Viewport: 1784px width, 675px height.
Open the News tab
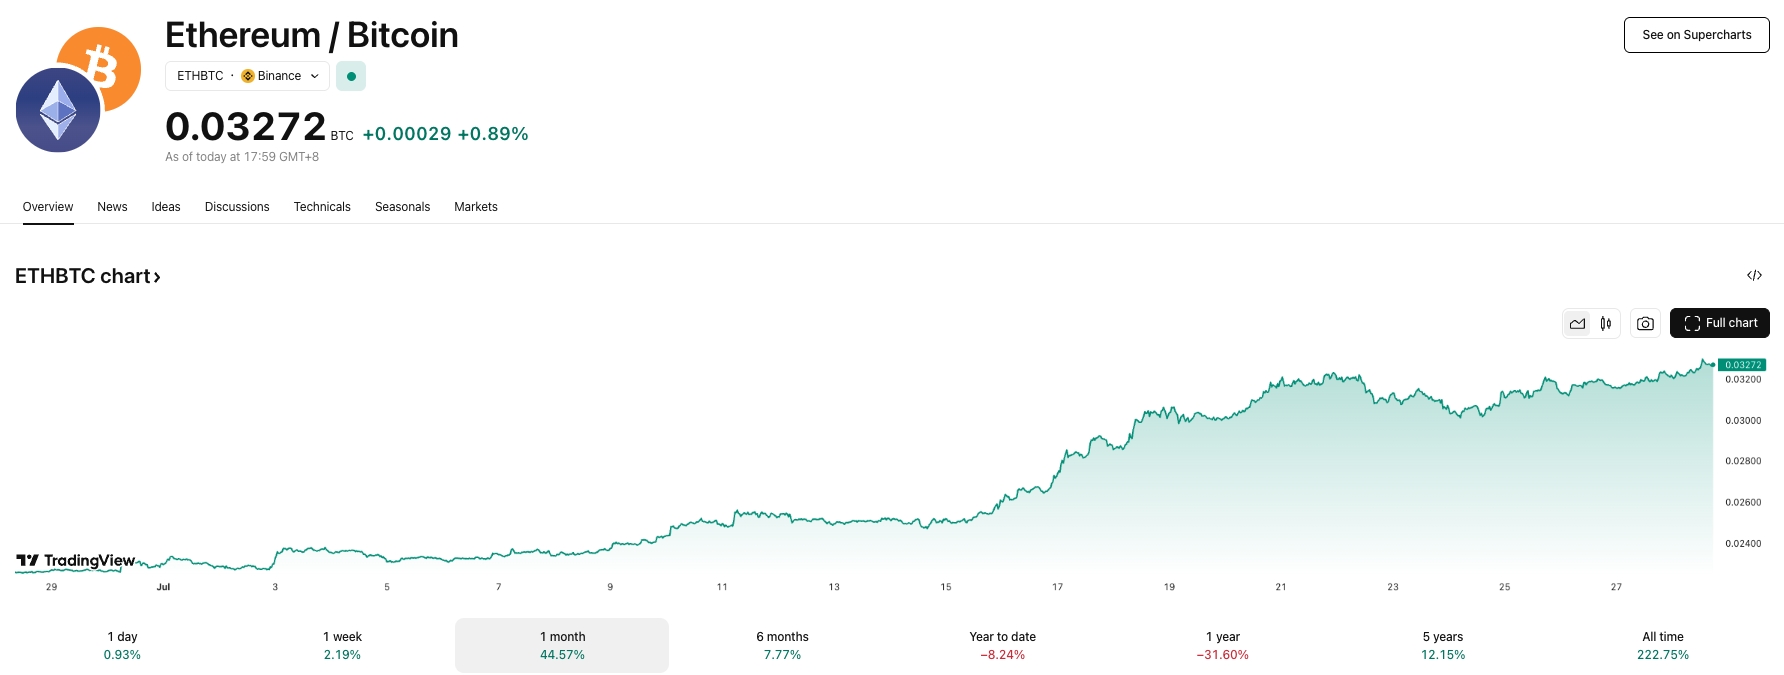coord(112,207)
